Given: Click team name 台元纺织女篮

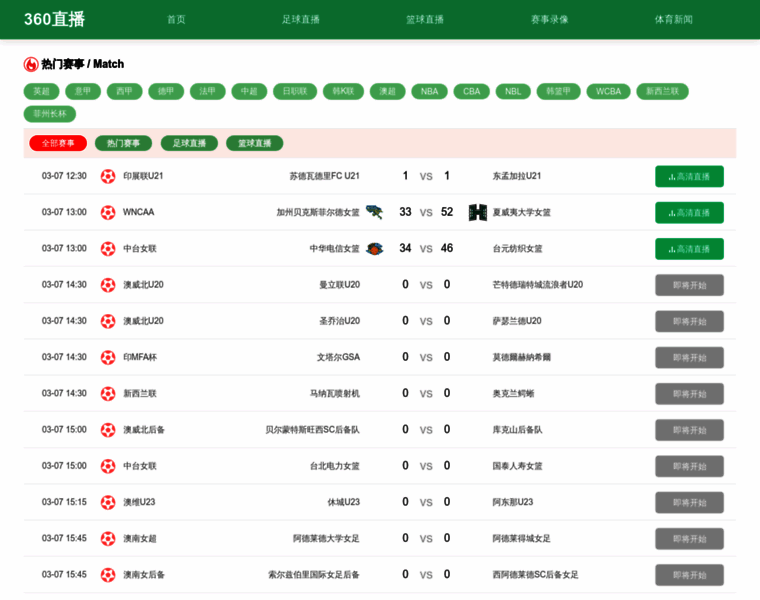Looking at the screenshot, I should click(517, 249).
